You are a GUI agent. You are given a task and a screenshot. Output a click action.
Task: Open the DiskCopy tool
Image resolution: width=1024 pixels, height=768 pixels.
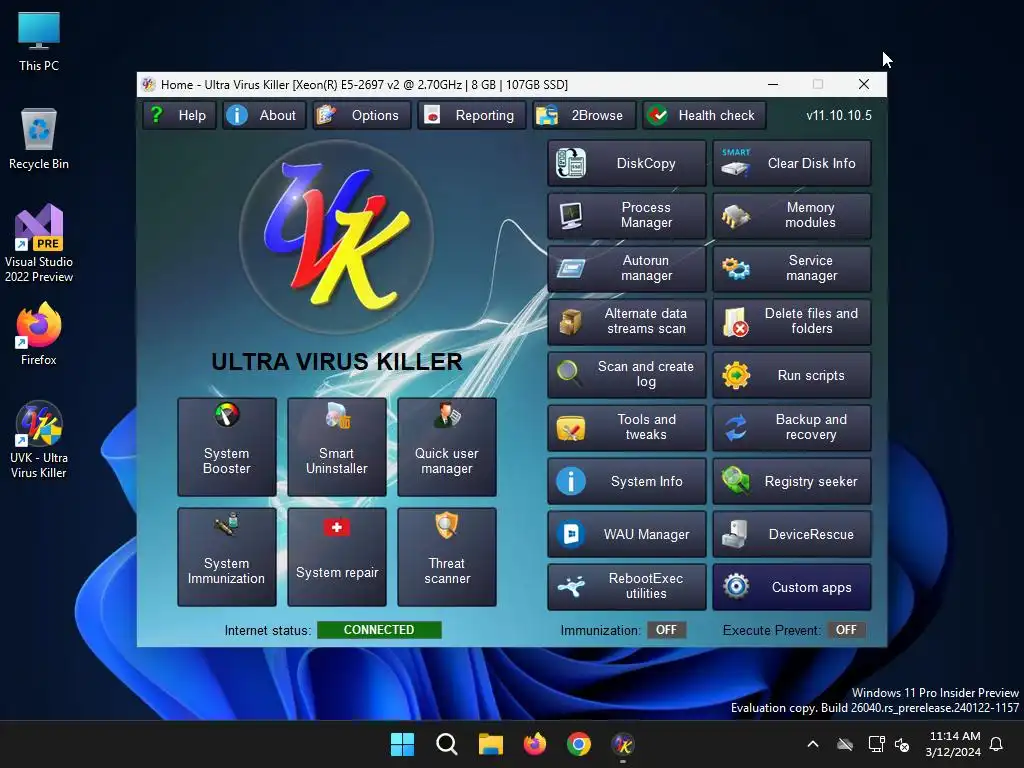(x=627, y=163)
